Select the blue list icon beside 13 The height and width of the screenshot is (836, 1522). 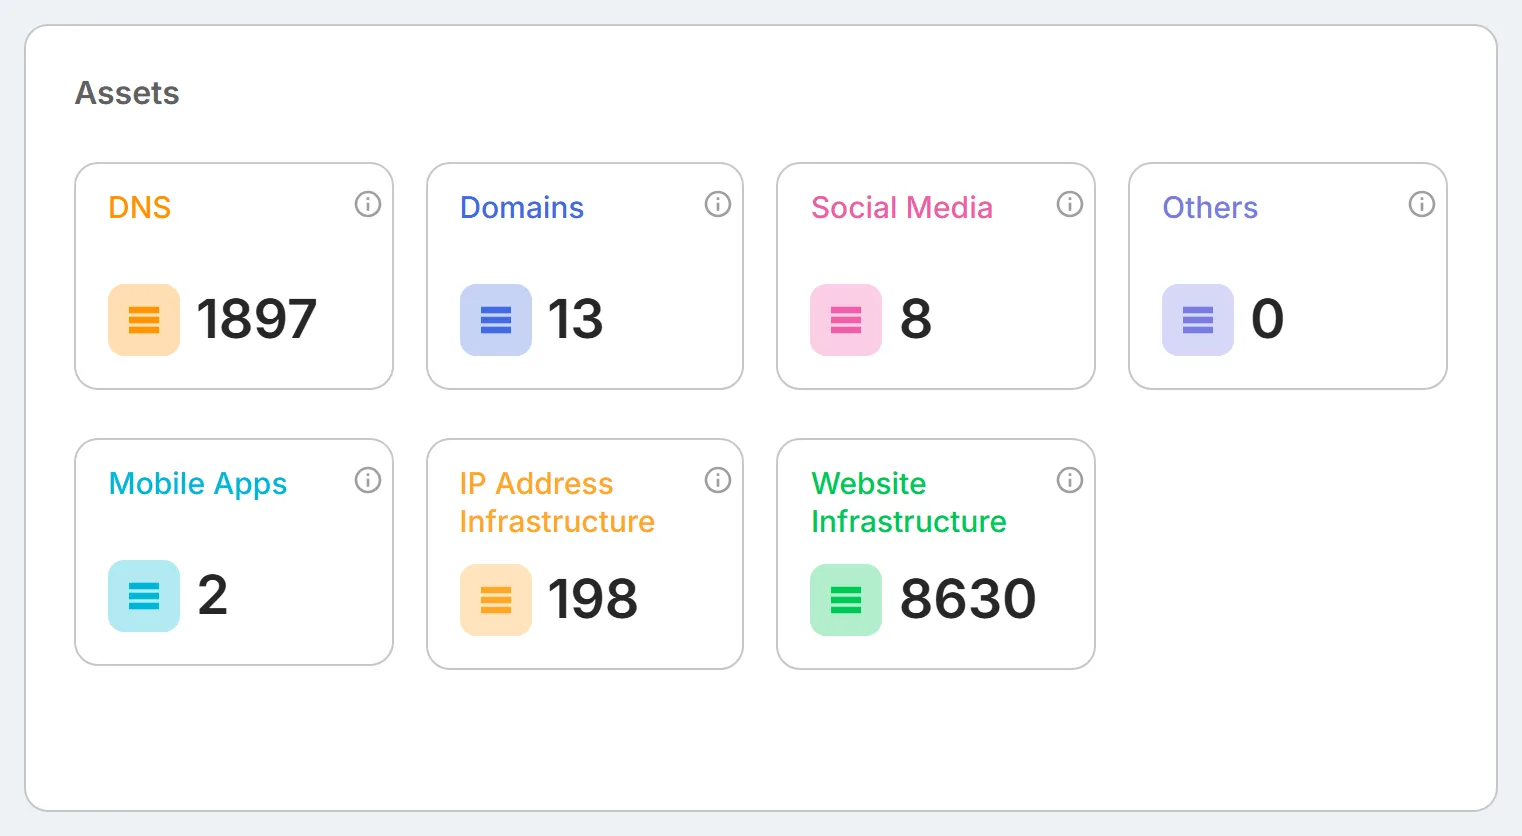496,320
